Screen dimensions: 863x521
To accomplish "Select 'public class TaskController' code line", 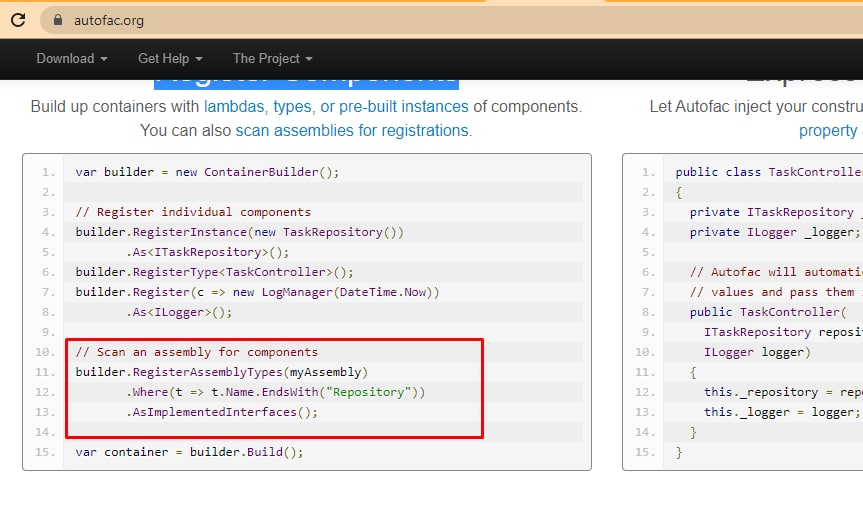I will point(769,172).
